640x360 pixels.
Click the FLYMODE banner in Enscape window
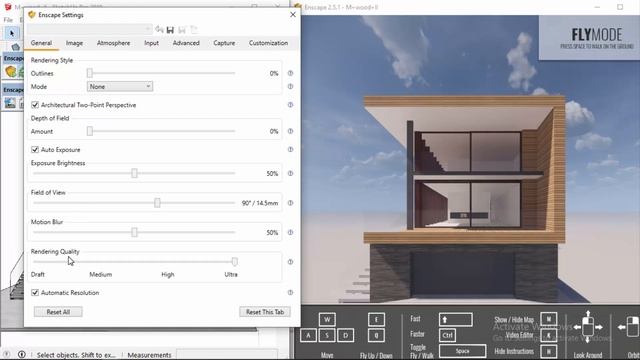tap(589, 38)
